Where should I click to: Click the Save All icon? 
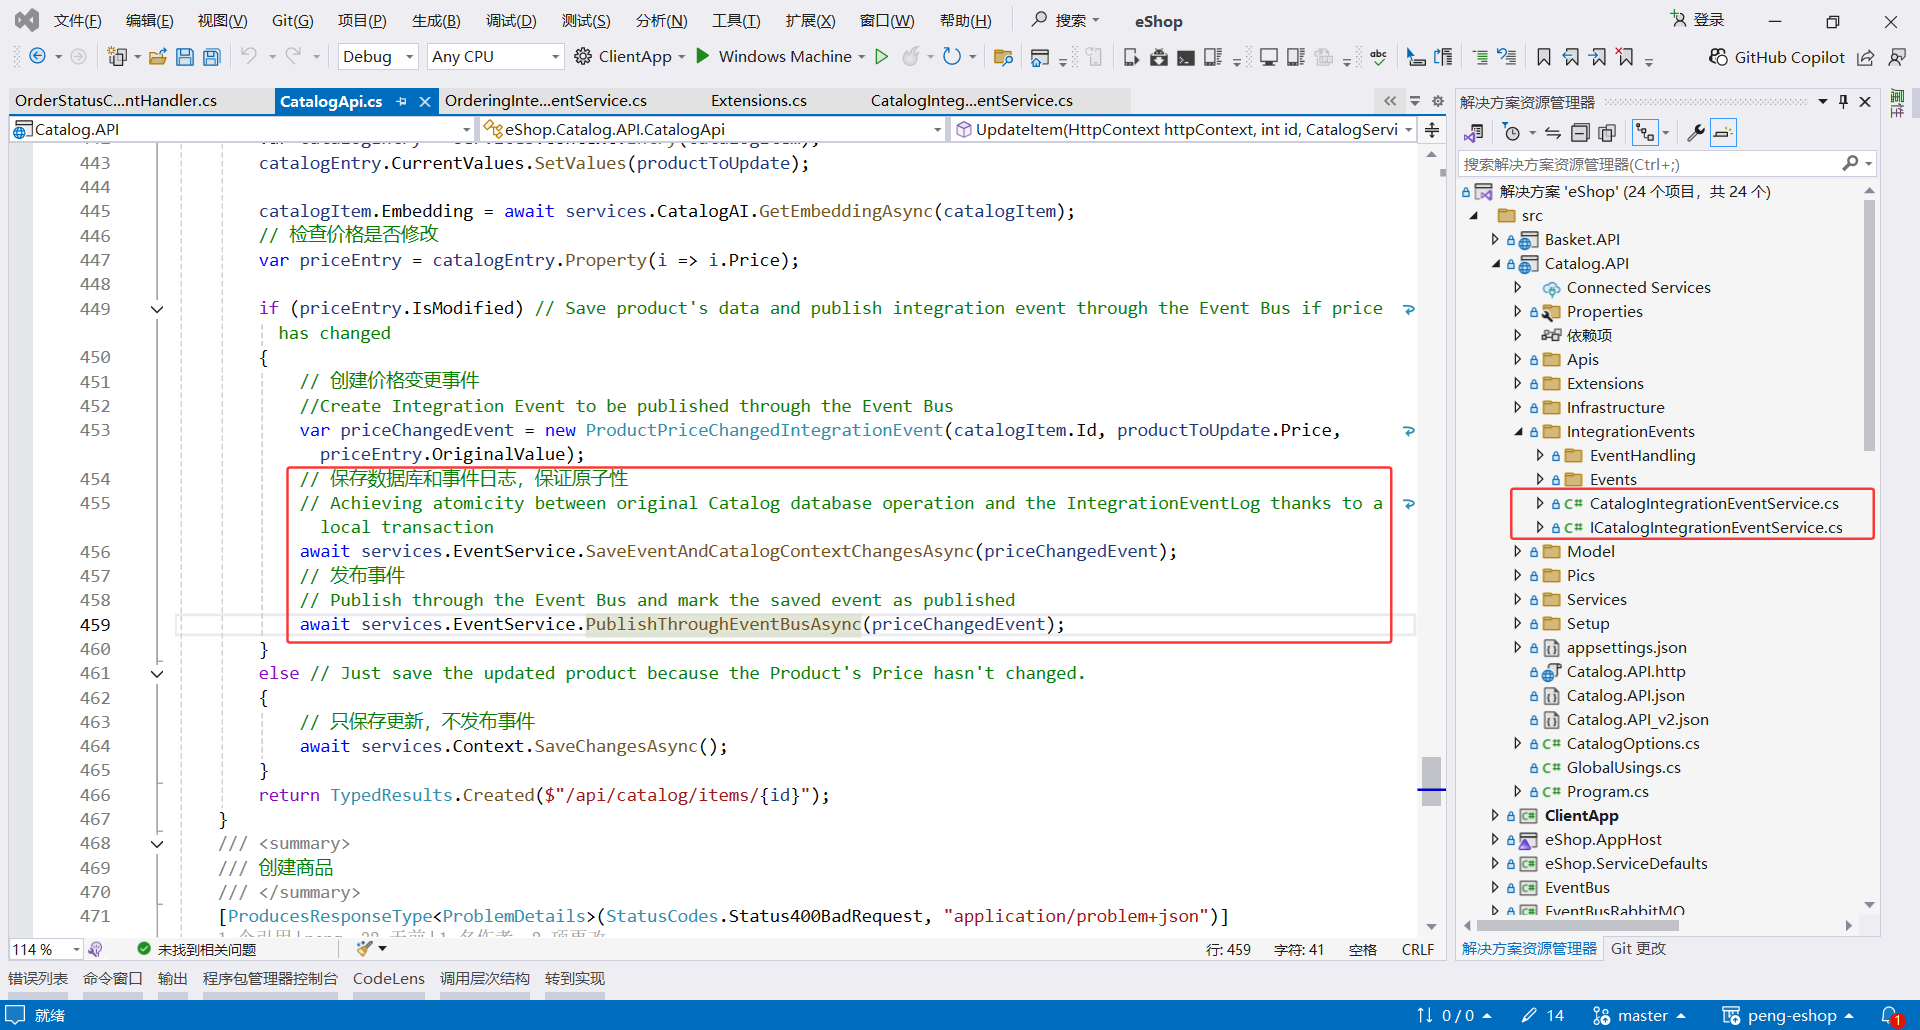211,57
